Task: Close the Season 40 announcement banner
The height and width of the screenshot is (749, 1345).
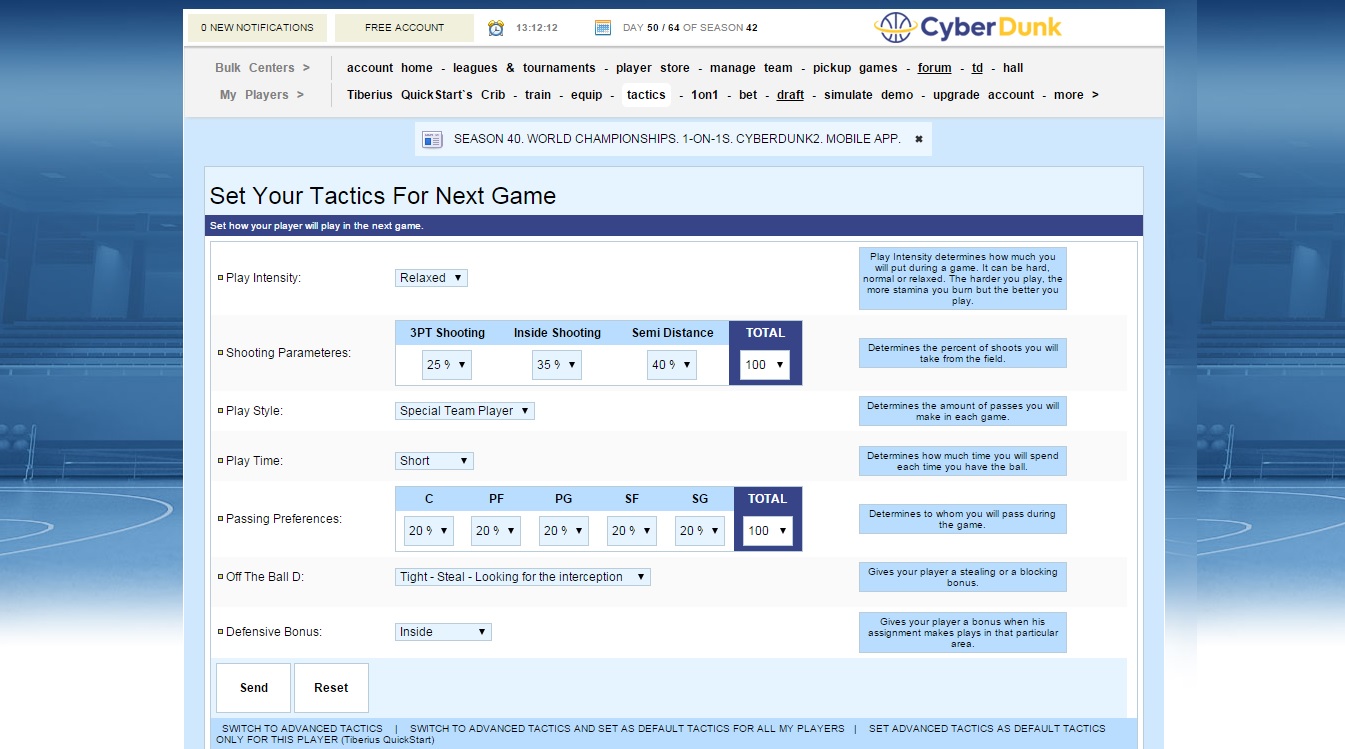Action: click(919, 139)
